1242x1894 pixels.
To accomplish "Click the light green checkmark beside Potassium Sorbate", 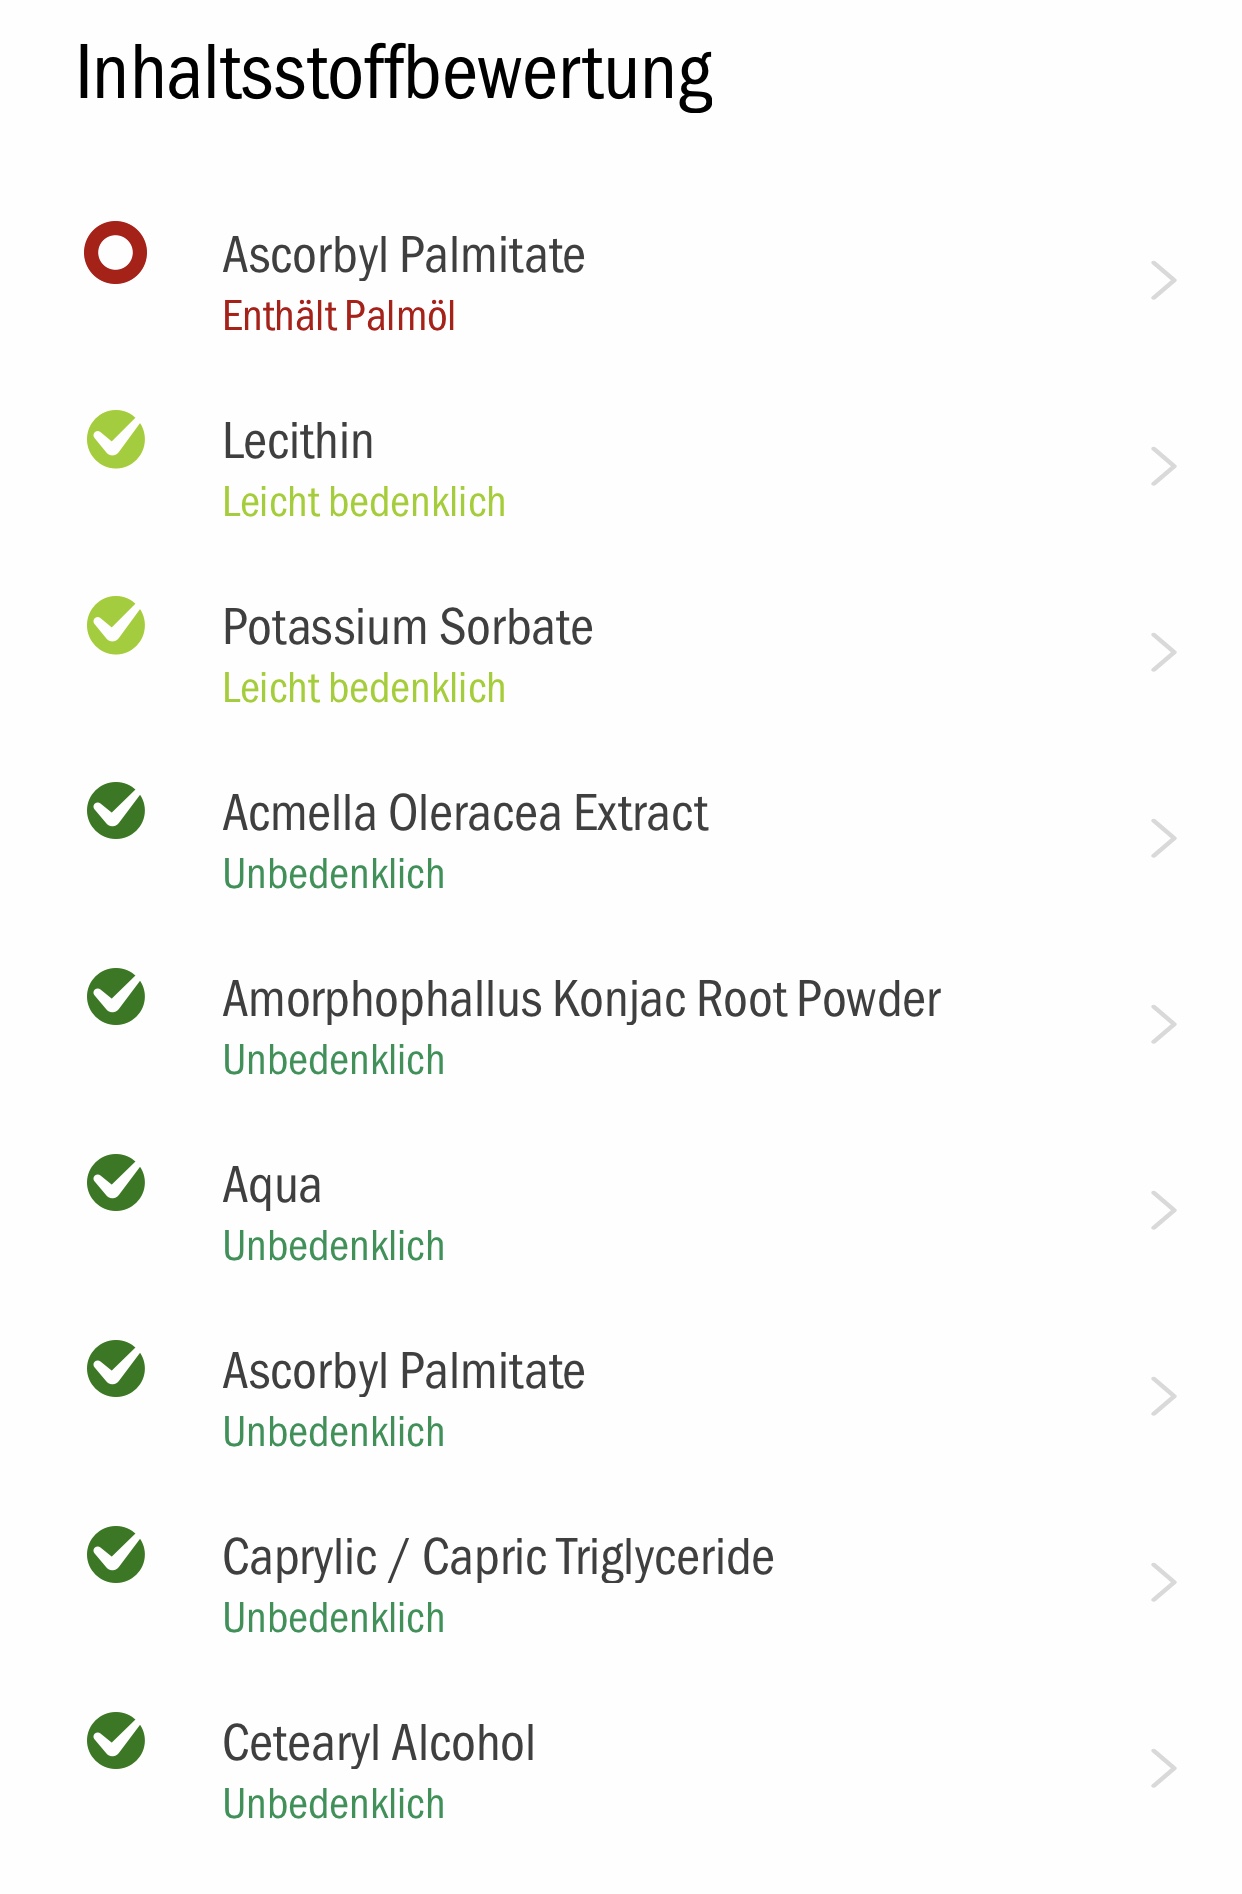I will point(116,625).
